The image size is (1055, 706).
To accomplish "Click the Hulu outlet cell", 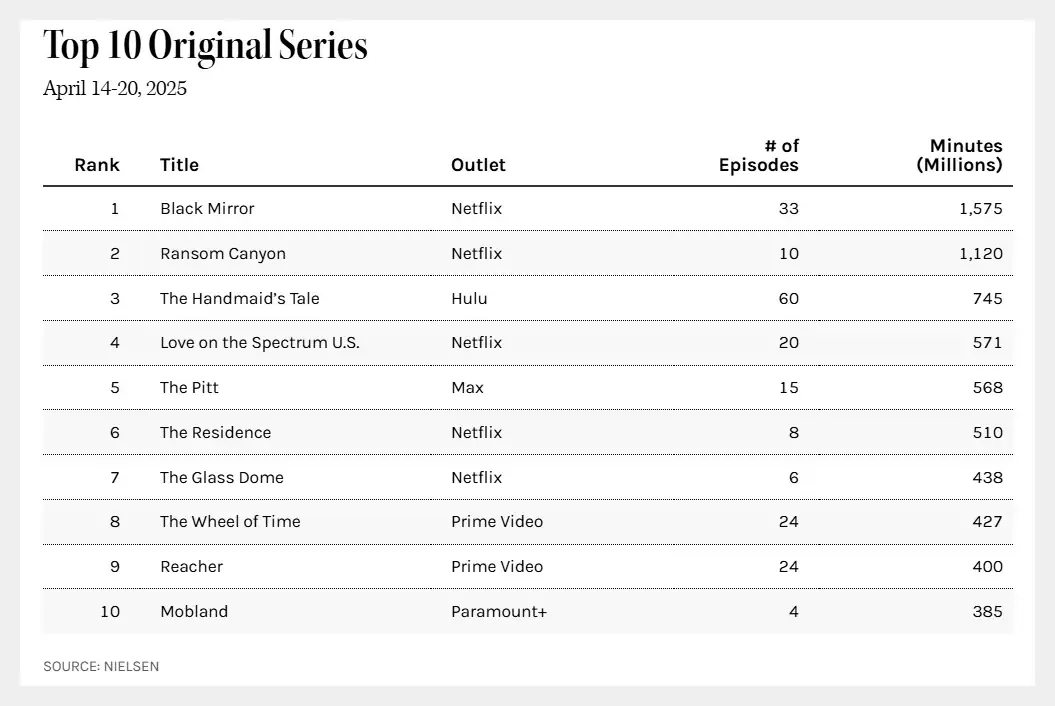I will tap(469, 299).
